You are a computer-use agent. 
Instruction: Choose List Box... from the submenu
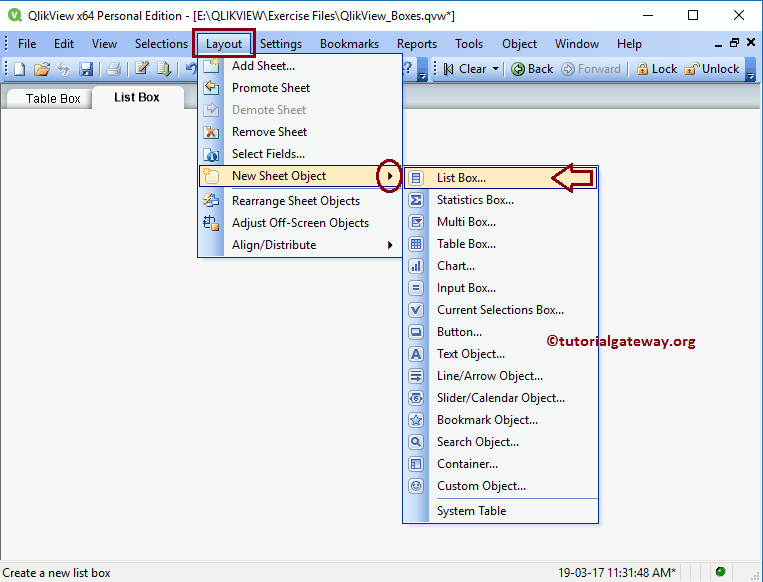click(x=500, y=178)
